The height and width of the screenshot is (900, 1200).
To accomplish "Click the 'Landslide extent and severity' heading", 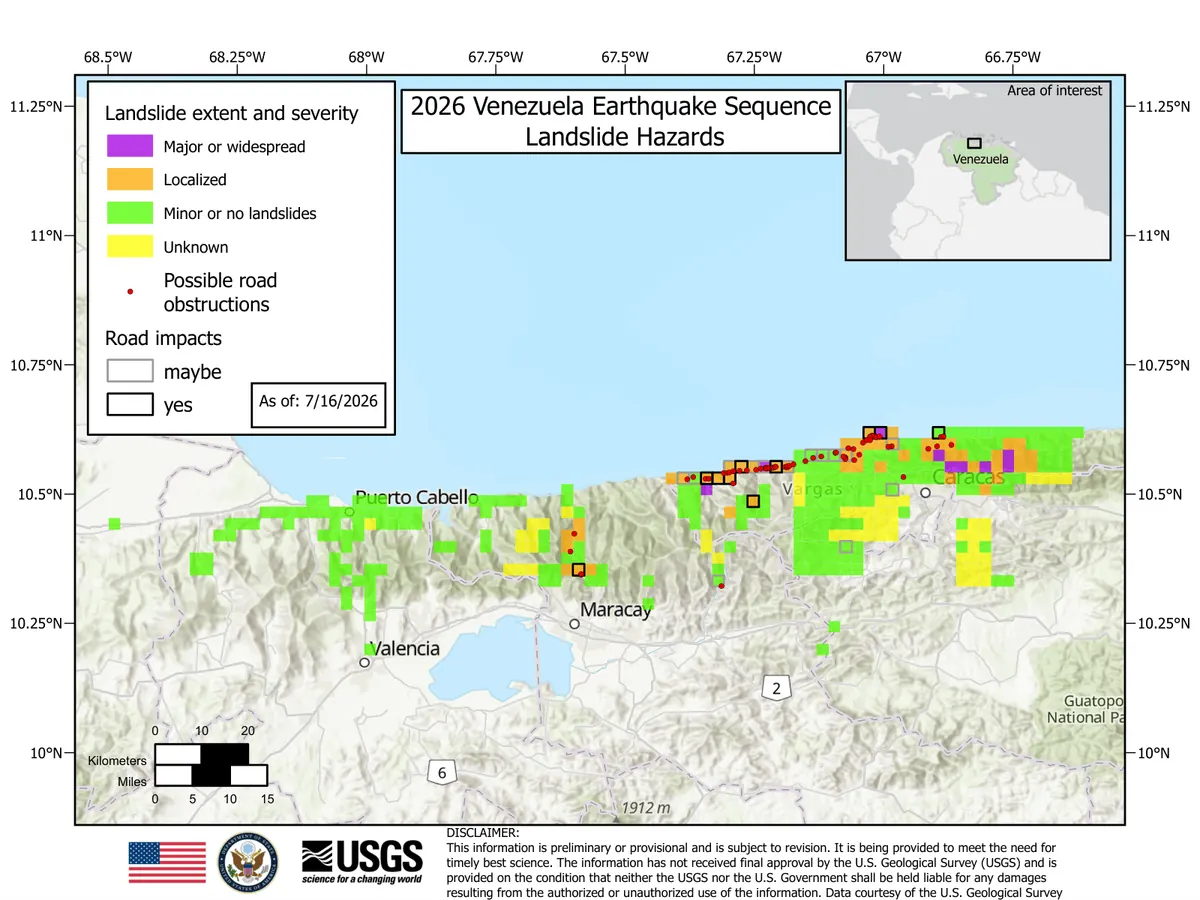I will pyautogui.click(x=231, y=113).
